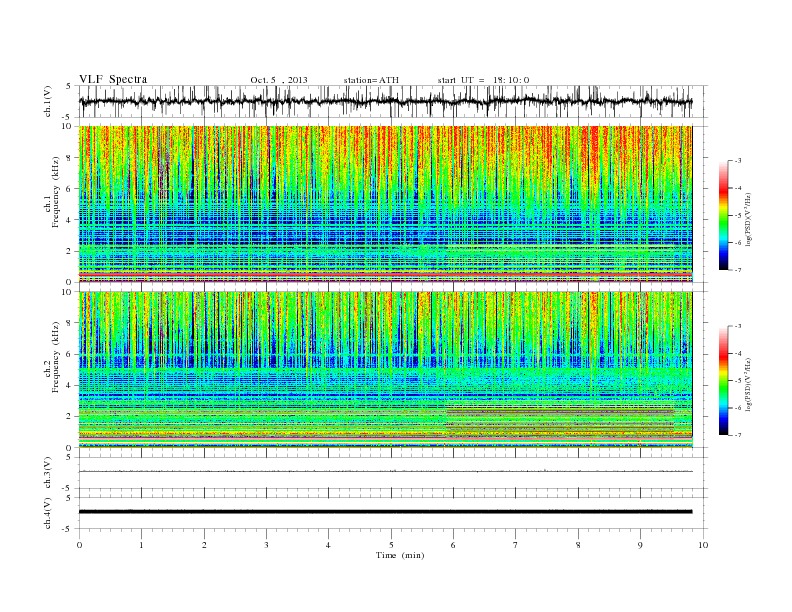Click the "7" minute label on Time axis
The height and width of the screenshot is (612, 792).
516,545
